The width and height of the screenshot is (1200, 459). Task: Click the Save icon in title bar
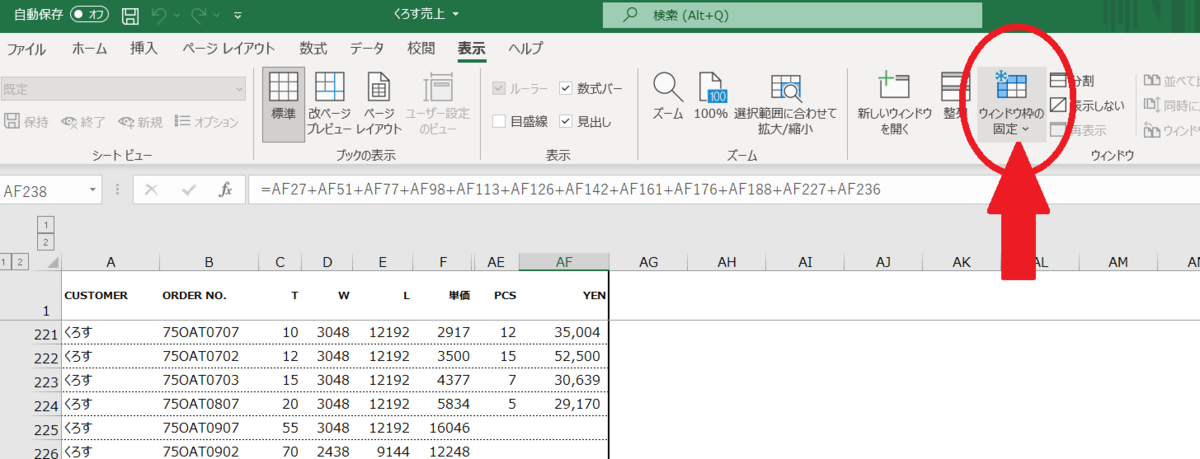click(x=130, y=16)
